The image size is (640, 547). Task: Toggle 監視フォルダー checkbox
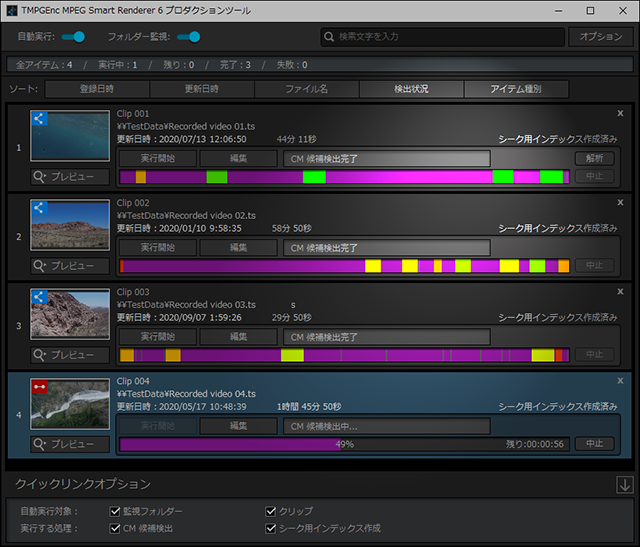click(115, 511)
